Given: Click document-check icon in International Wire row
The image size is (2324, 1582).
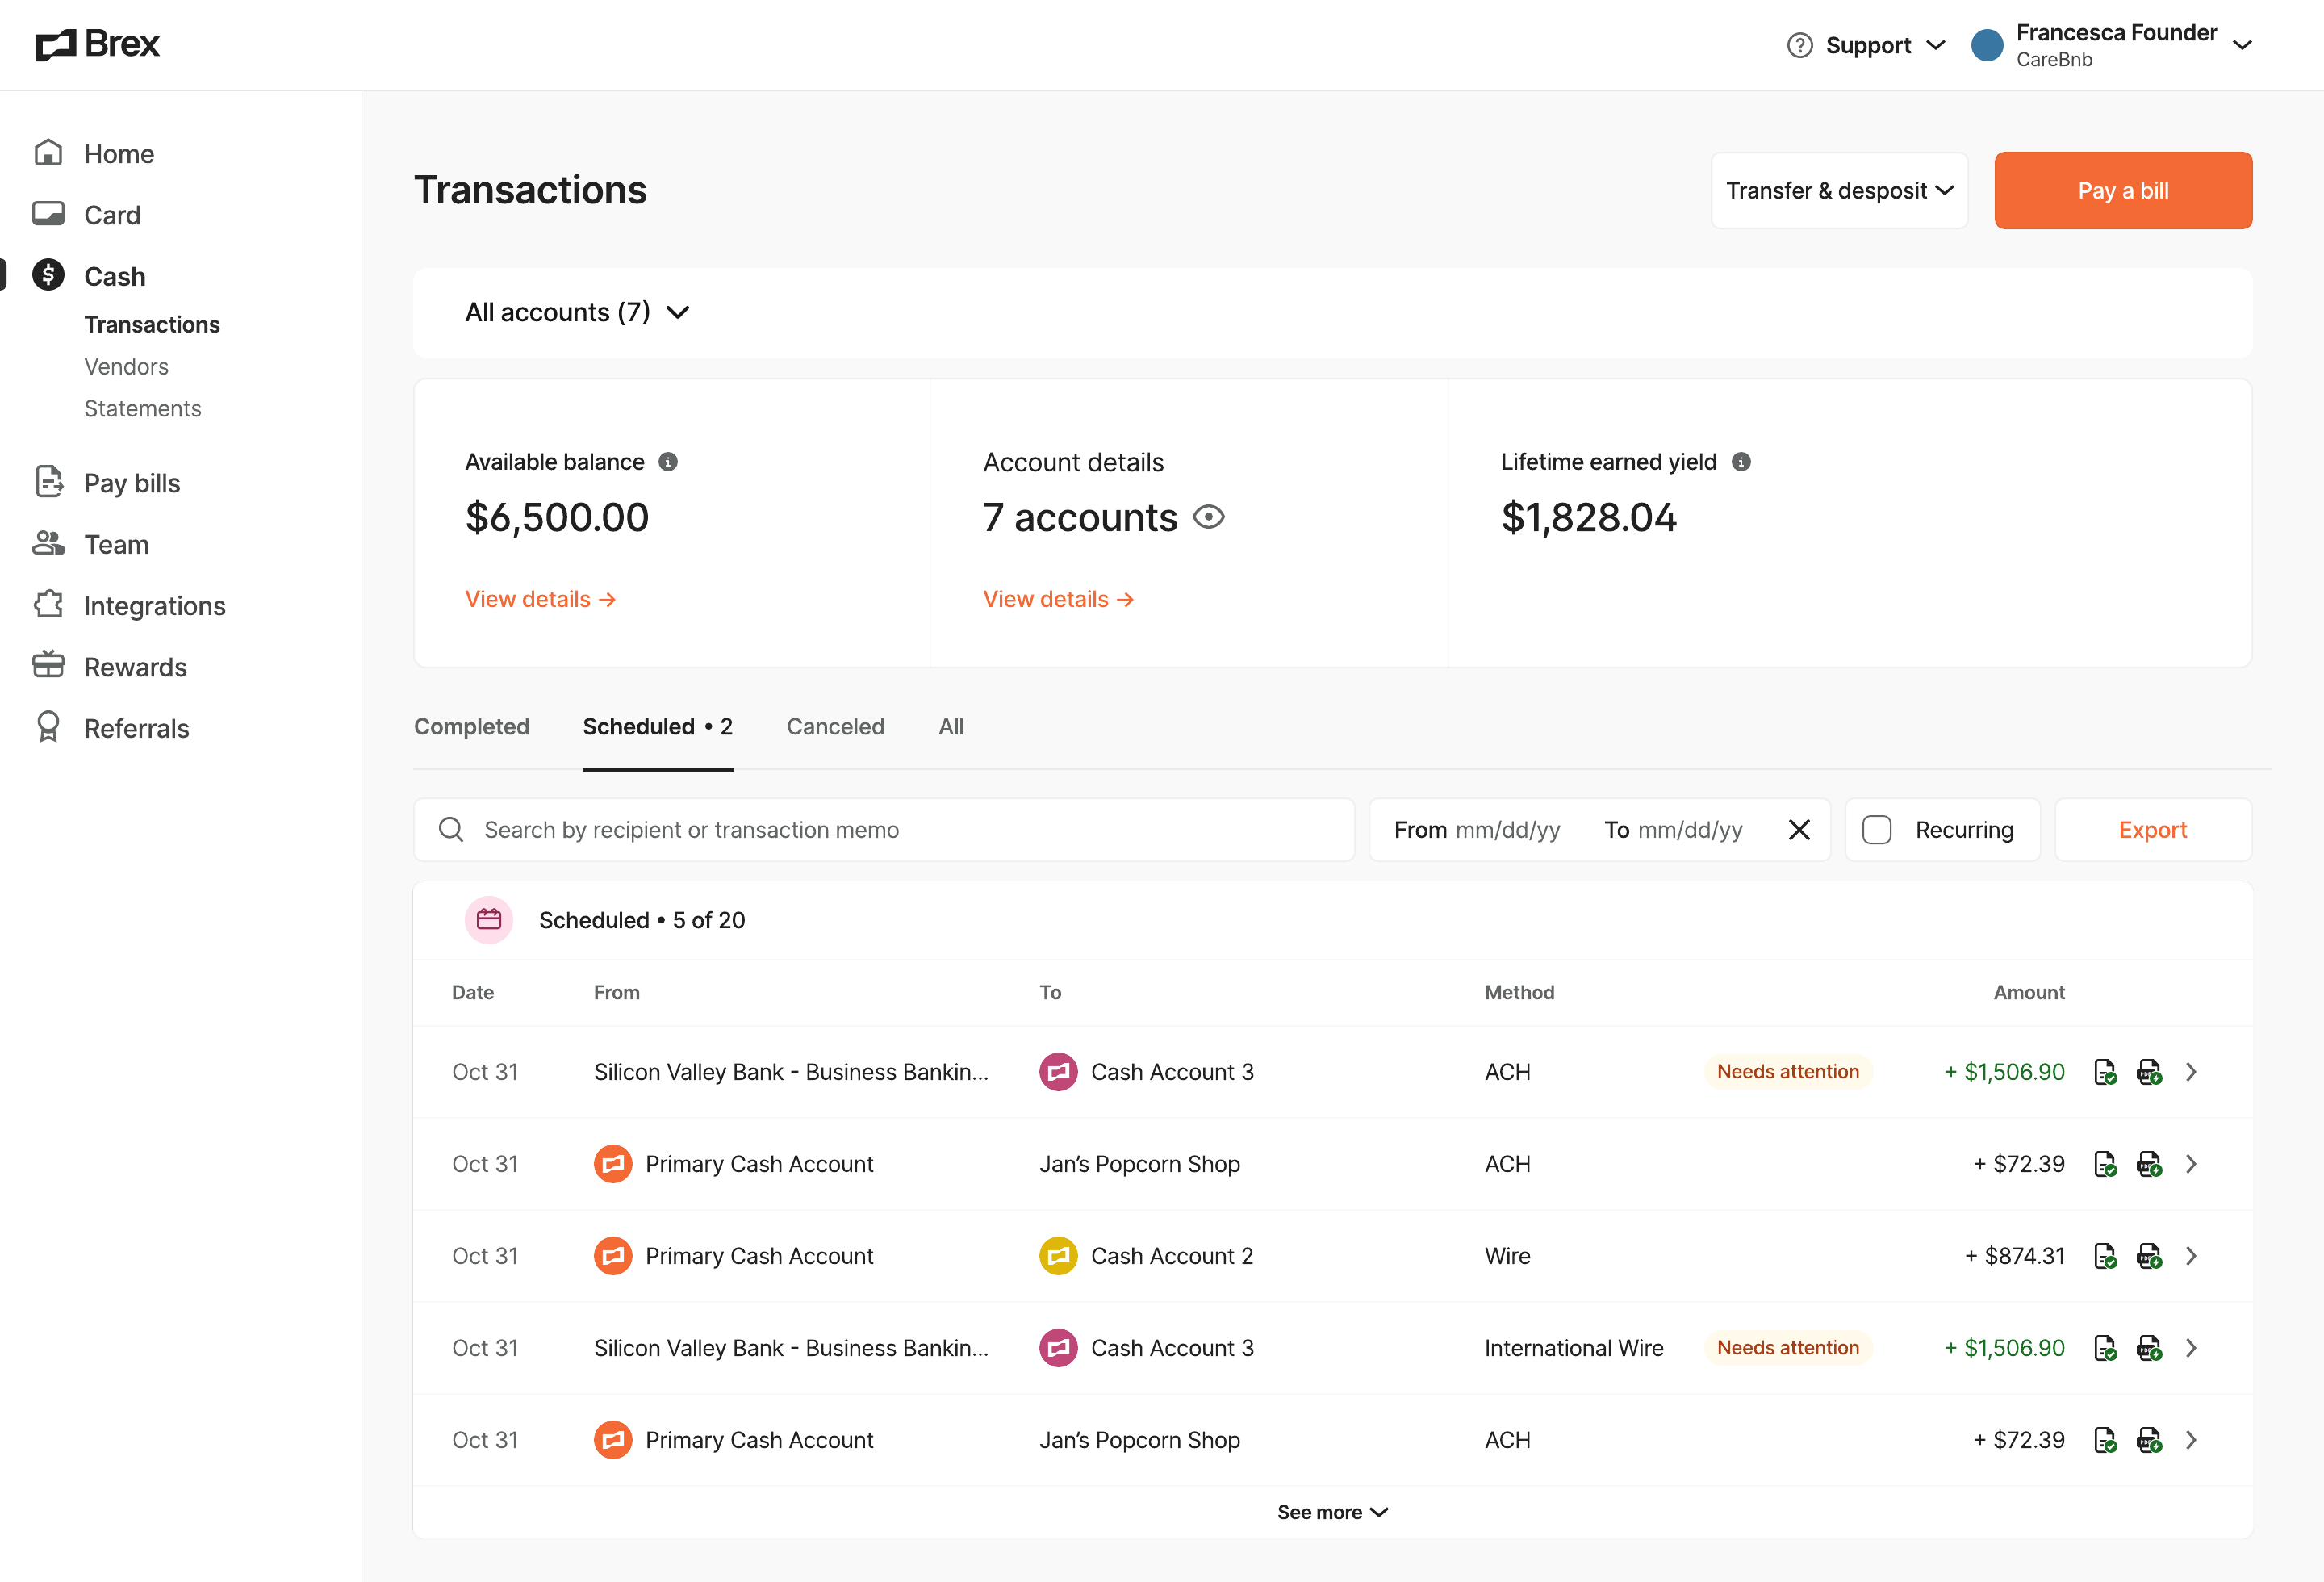Looking at the screenshot, I should click(2105, 1348).
